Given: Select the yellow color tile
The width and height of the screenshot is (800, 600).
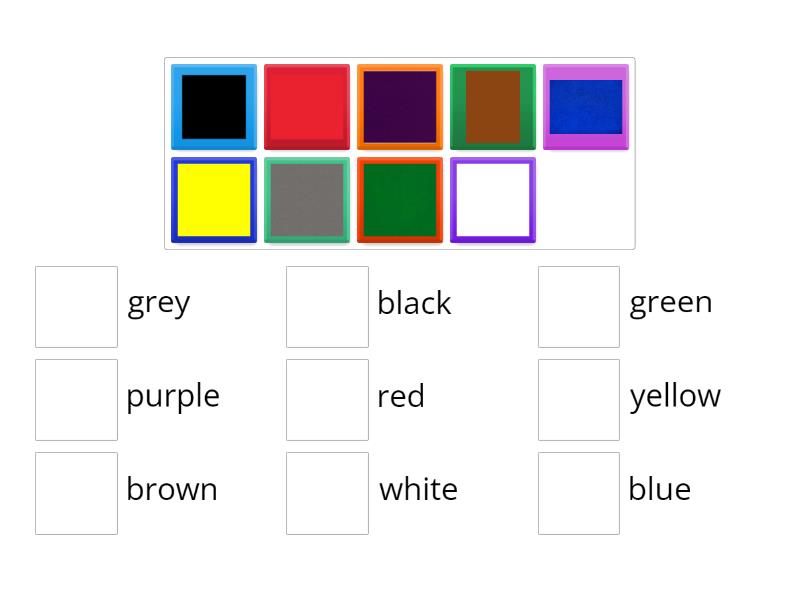Looking at the screenshot, I should pos(213,199).
